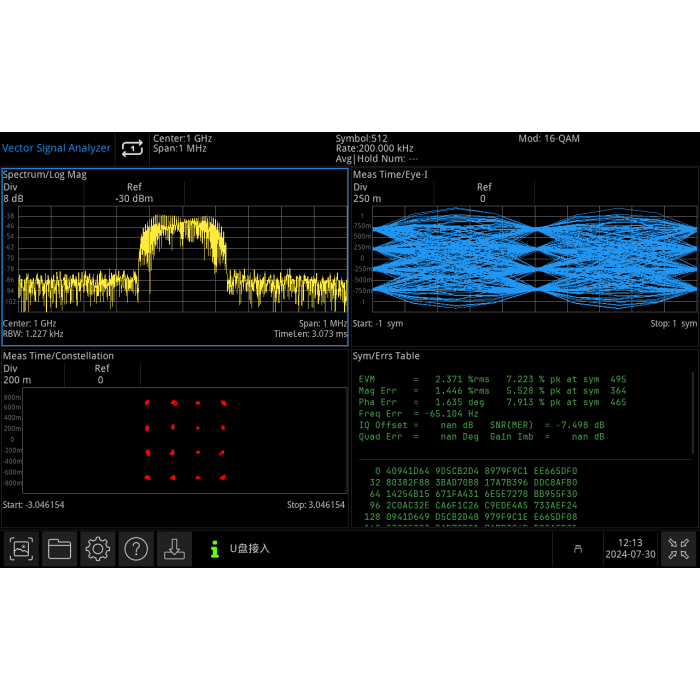
Task: Edit the 8 dB Div value in Spectrum
Action: coord(13,198)
